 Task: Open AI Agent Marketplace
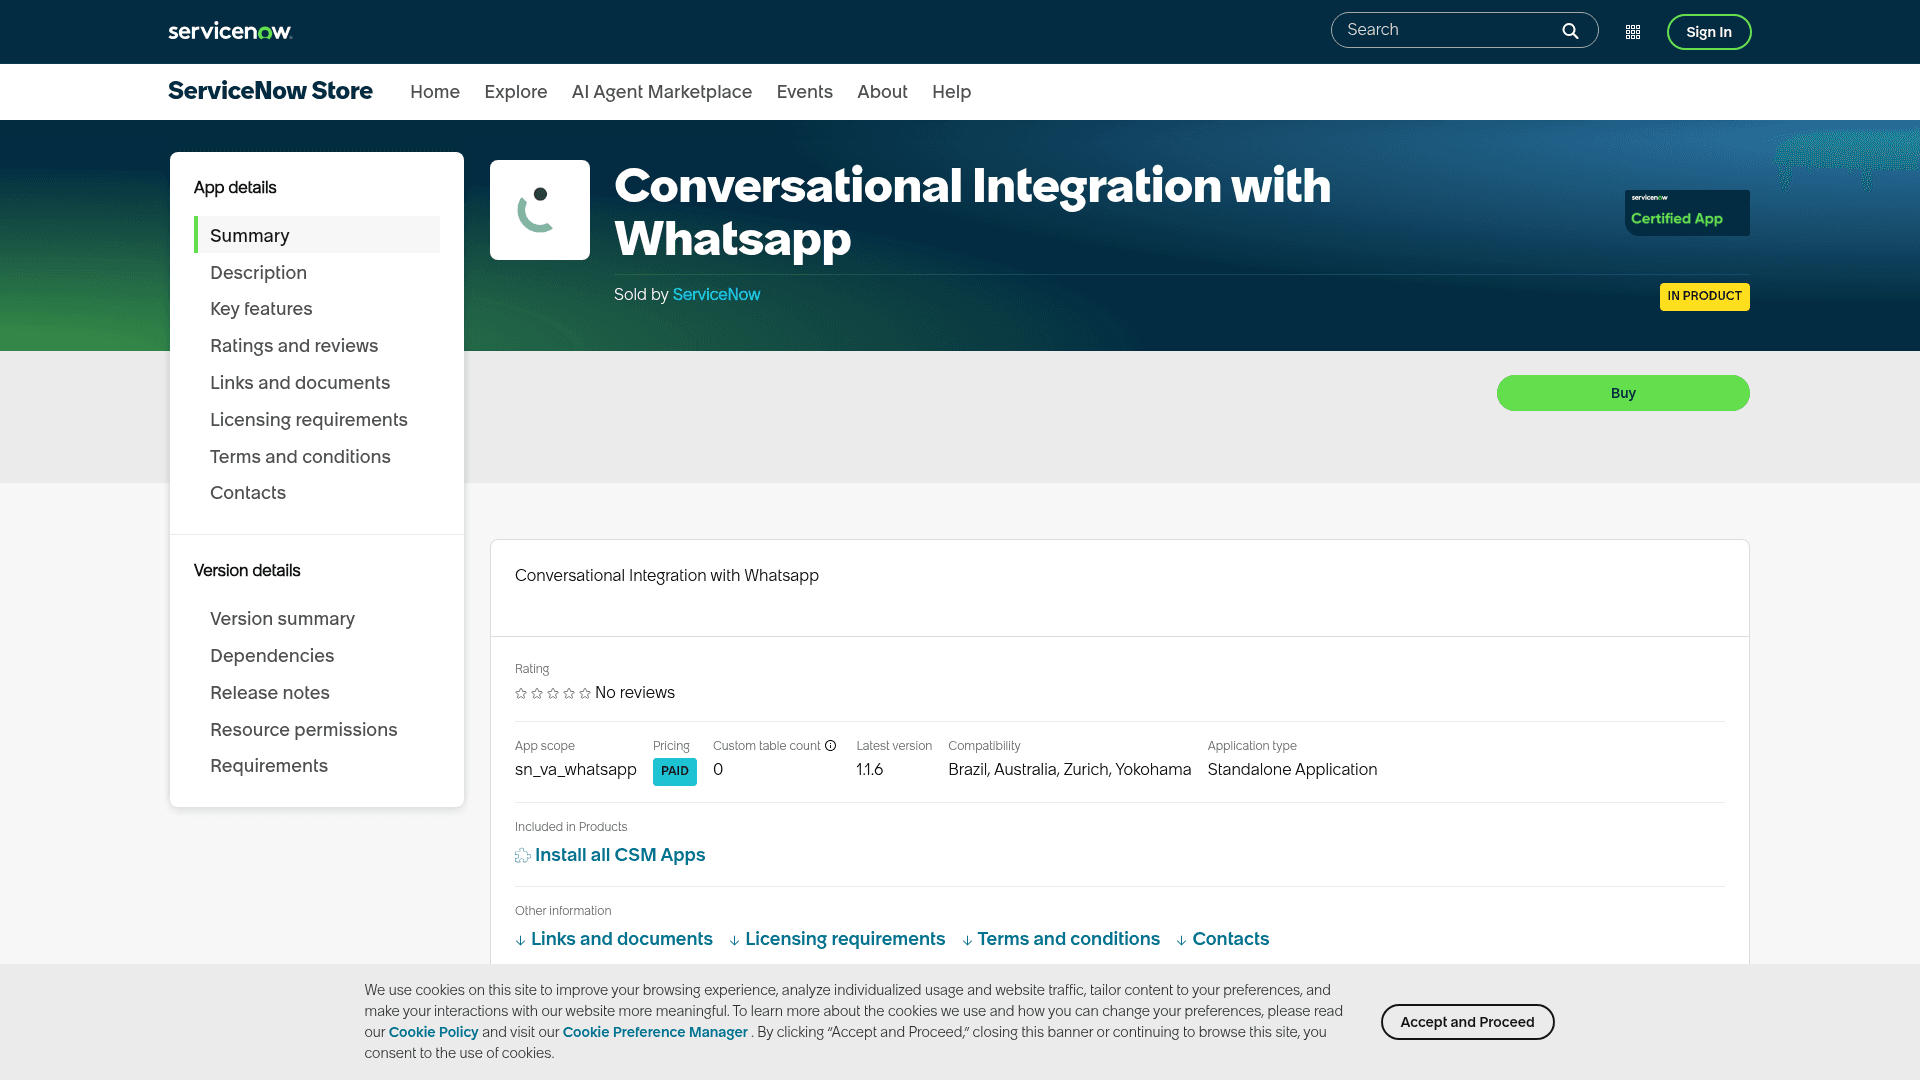click(662, 92)
